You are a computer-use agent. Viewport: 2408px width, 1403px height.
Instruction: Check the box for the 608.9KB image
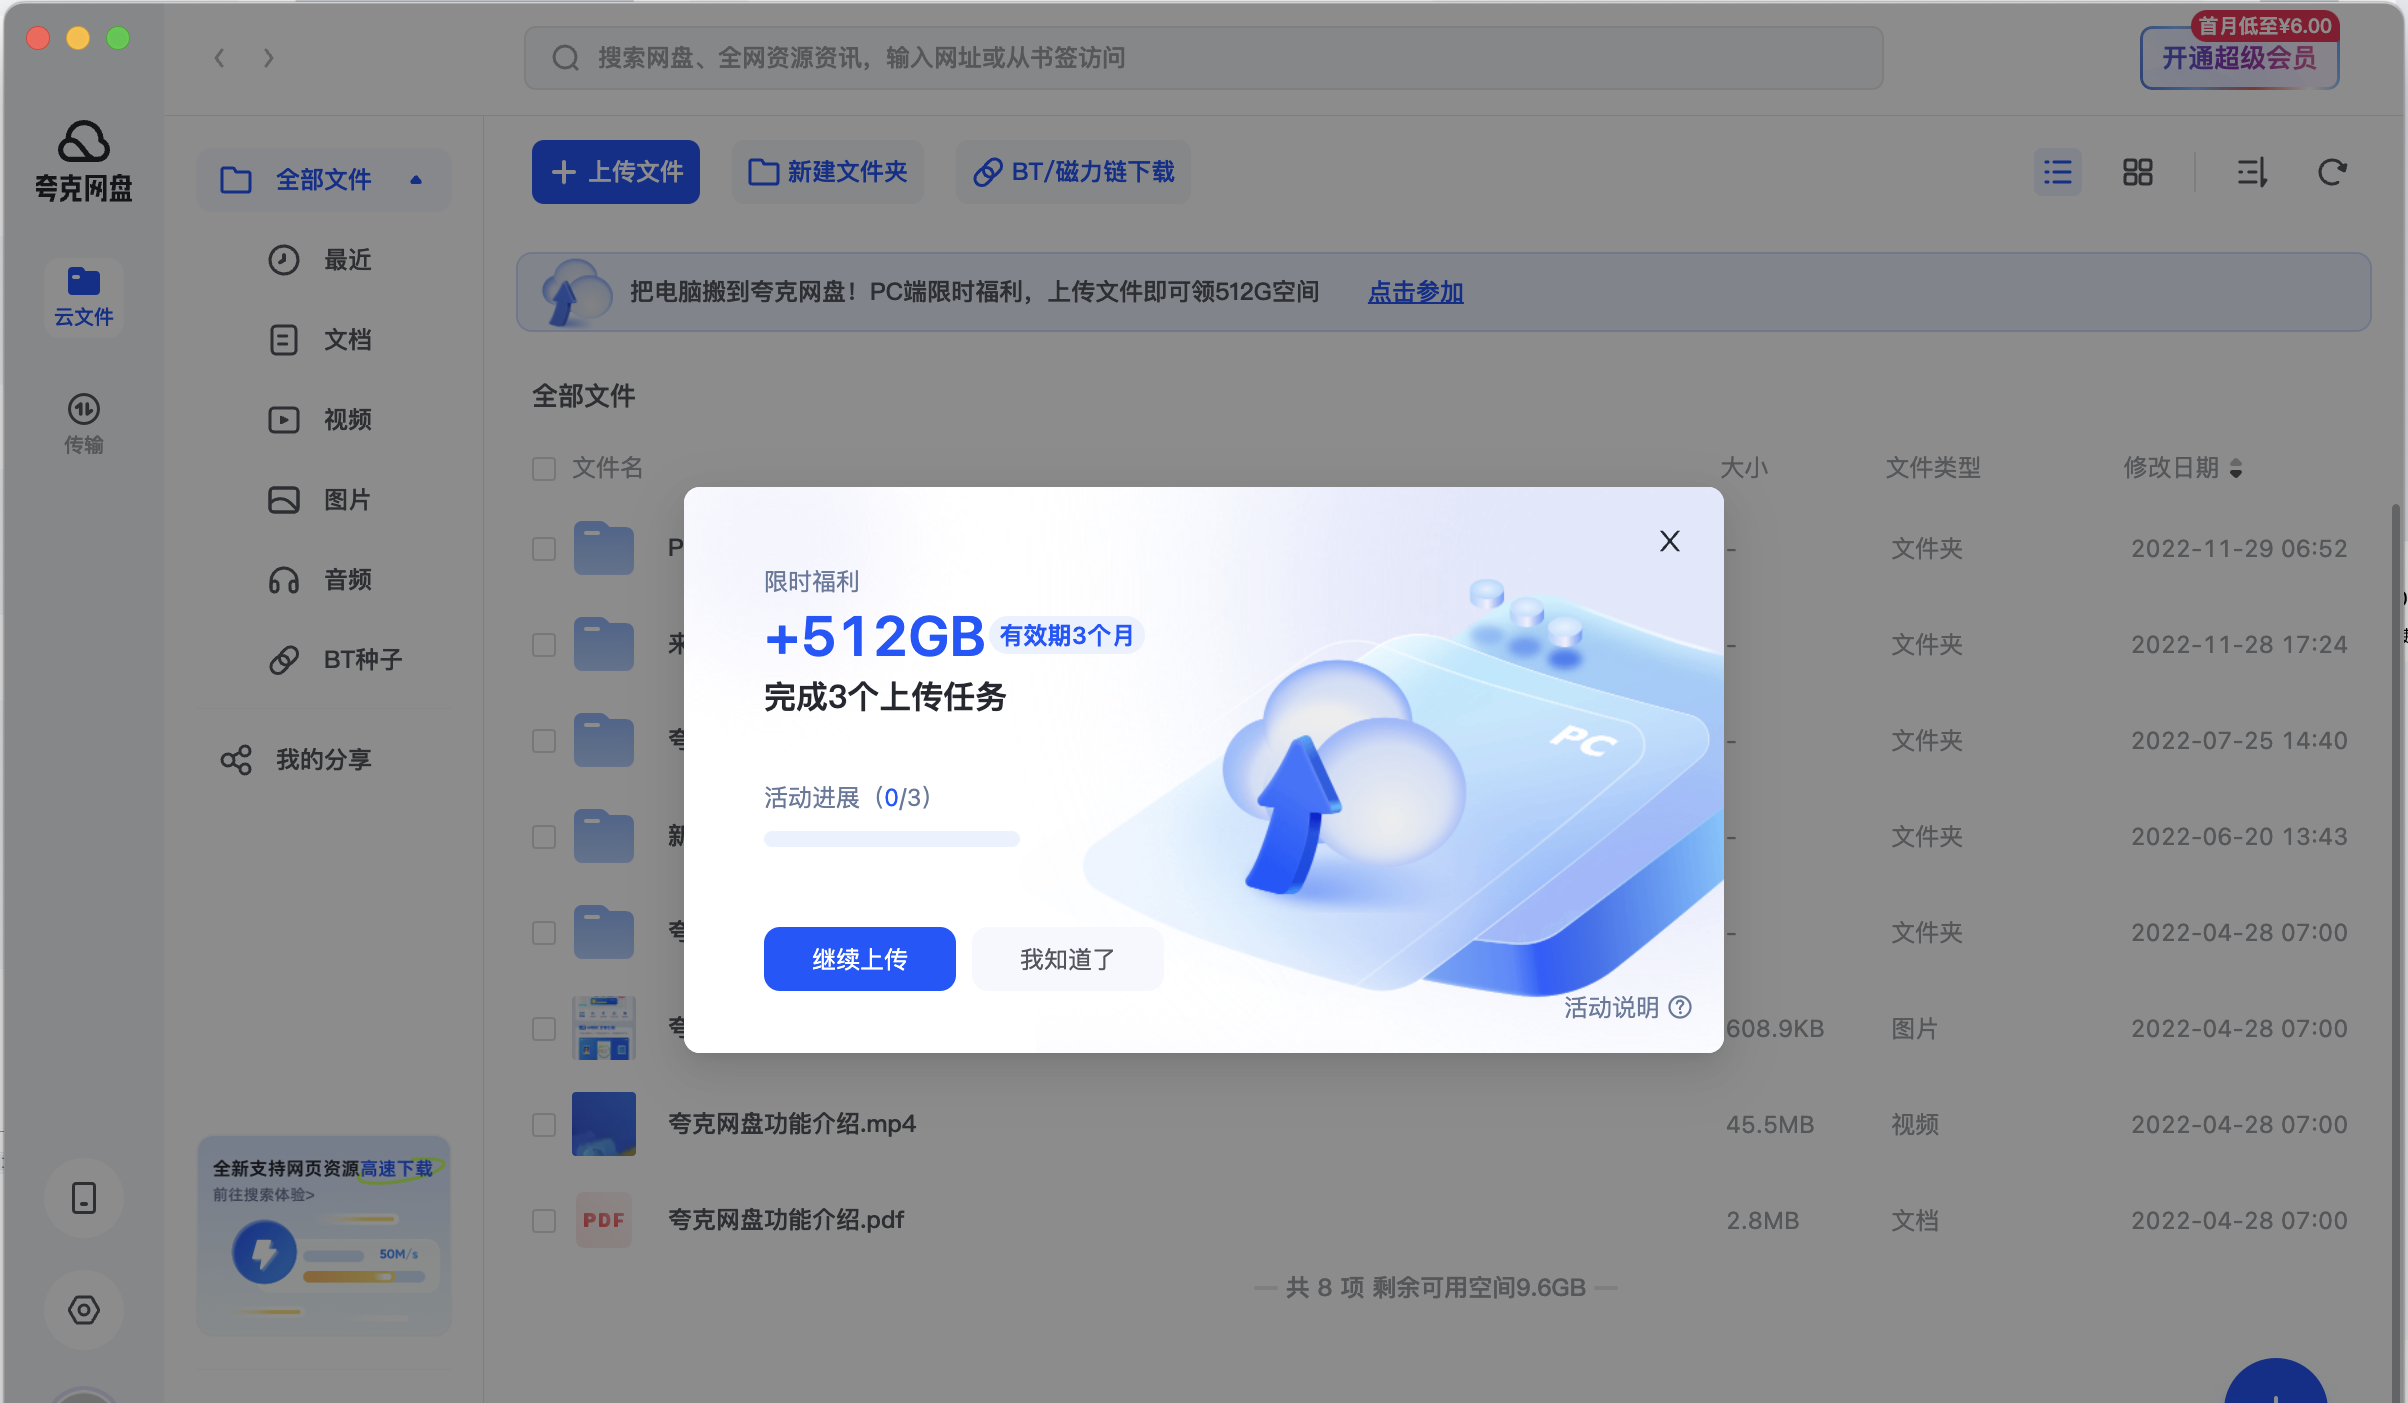tap(544, 1029)
